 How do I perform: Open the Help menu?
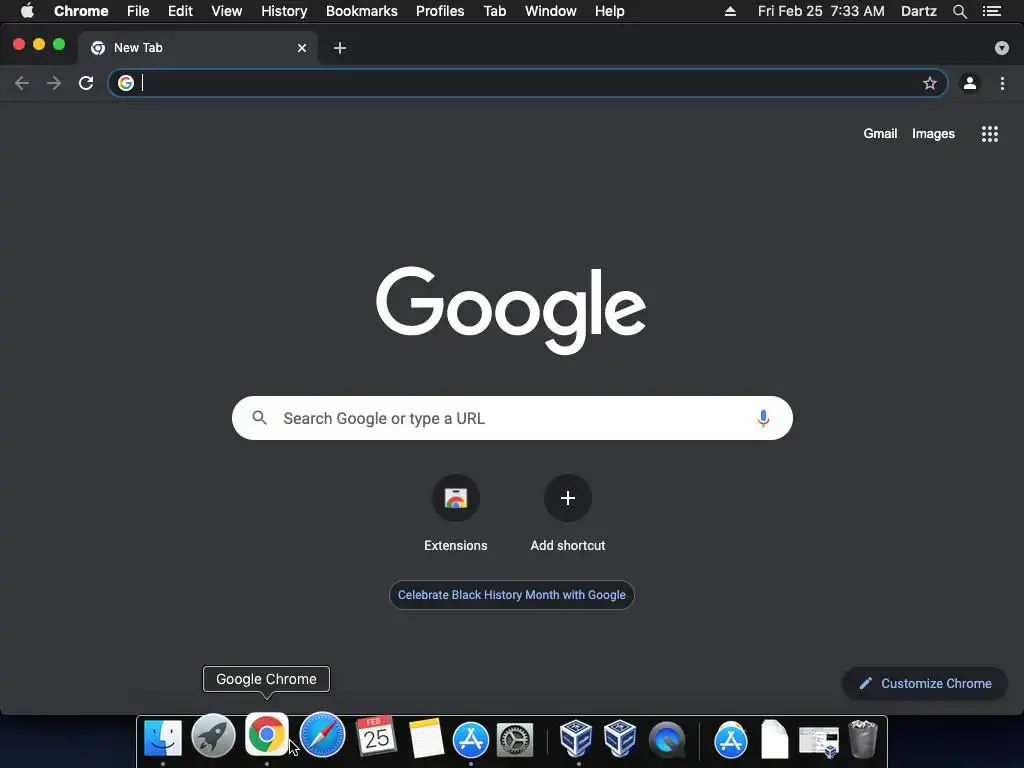(x=609, y=11)
